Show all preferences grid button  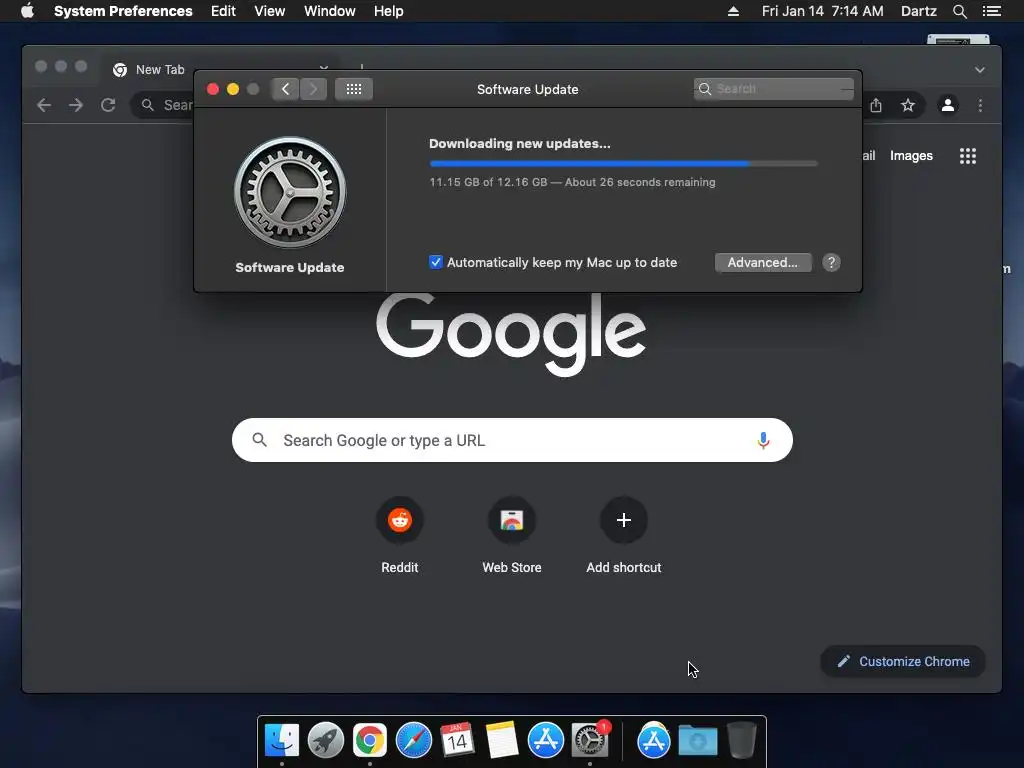coord(354,89)
